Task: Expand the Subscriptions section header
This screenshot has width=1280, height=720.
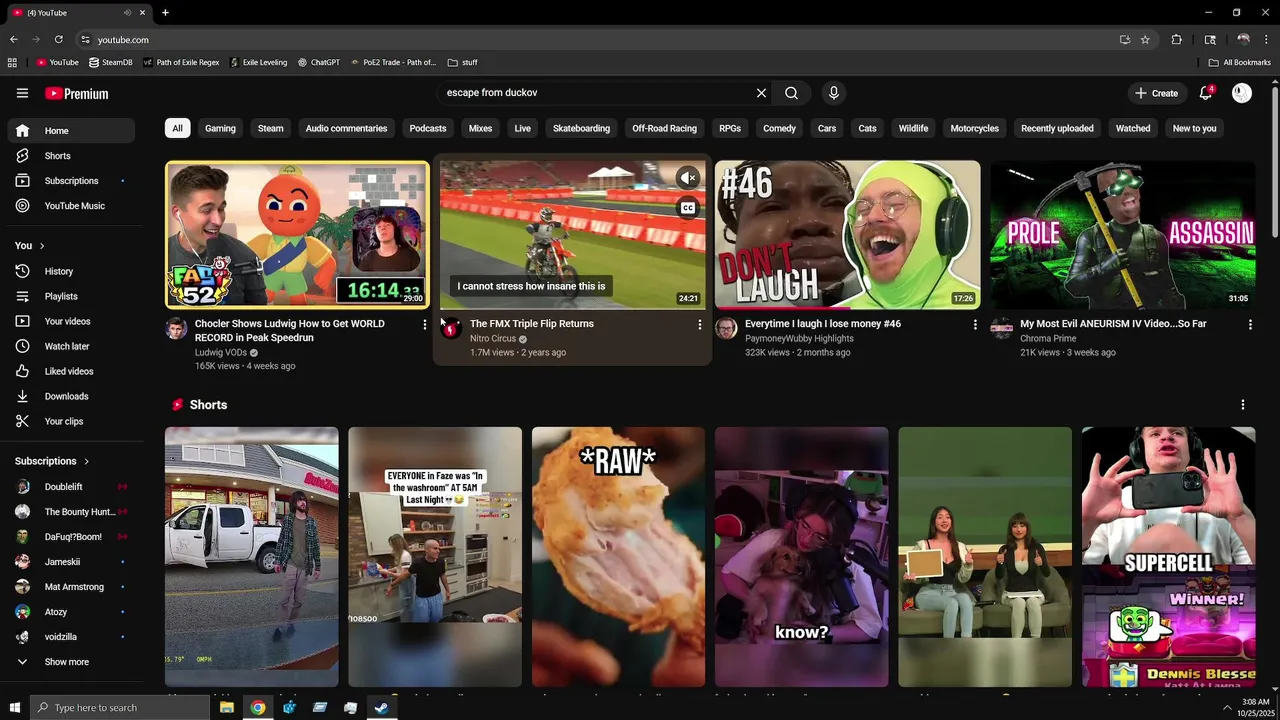Action: (x=52, y=461)
